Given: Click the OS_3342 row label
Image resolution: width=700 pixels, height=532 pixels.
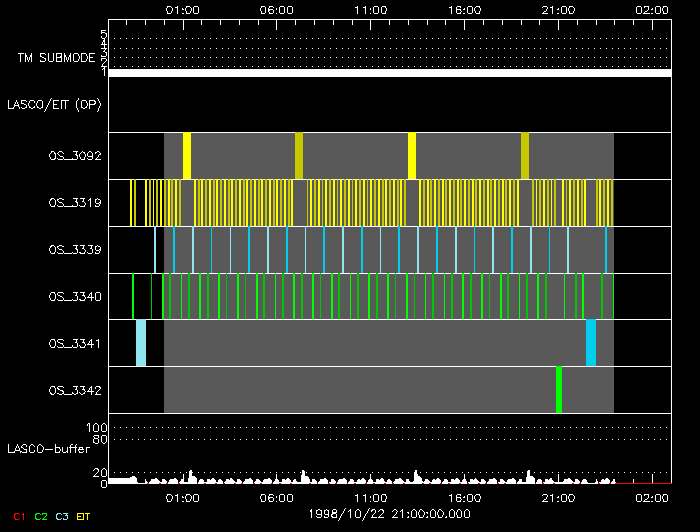Looking at the screenshot, I should pos(73,389).
